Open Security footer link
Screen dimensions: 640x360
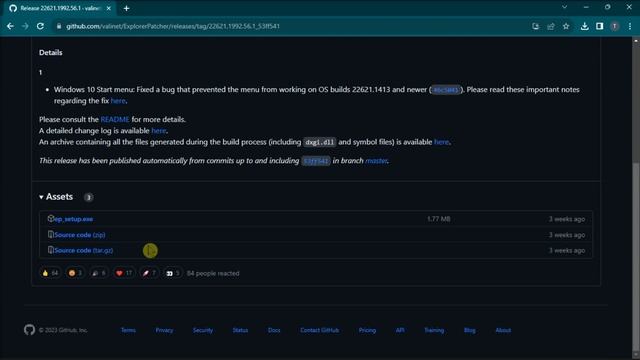click(x=203, y=330)
